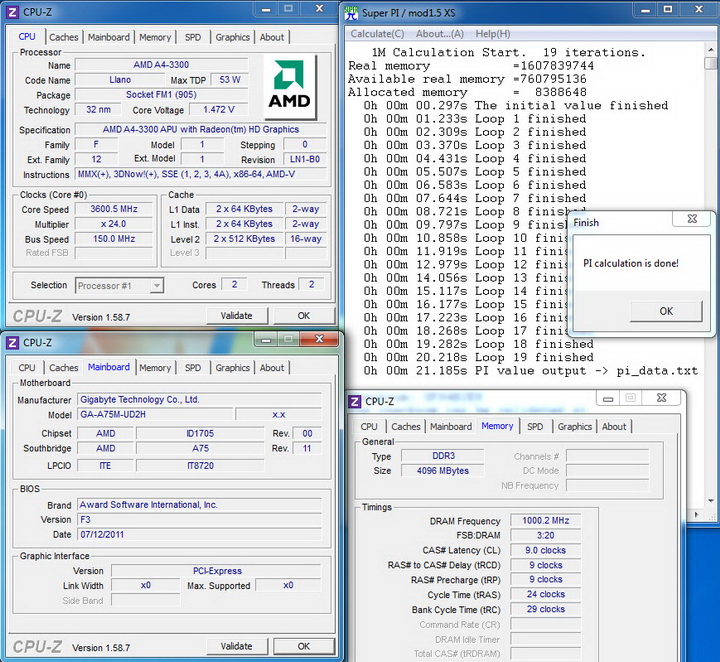This screenshot has width=720, height=662.
Task: Close the Finish dialog with its X button
Action: pyautogui.click(x=692, y=219)
